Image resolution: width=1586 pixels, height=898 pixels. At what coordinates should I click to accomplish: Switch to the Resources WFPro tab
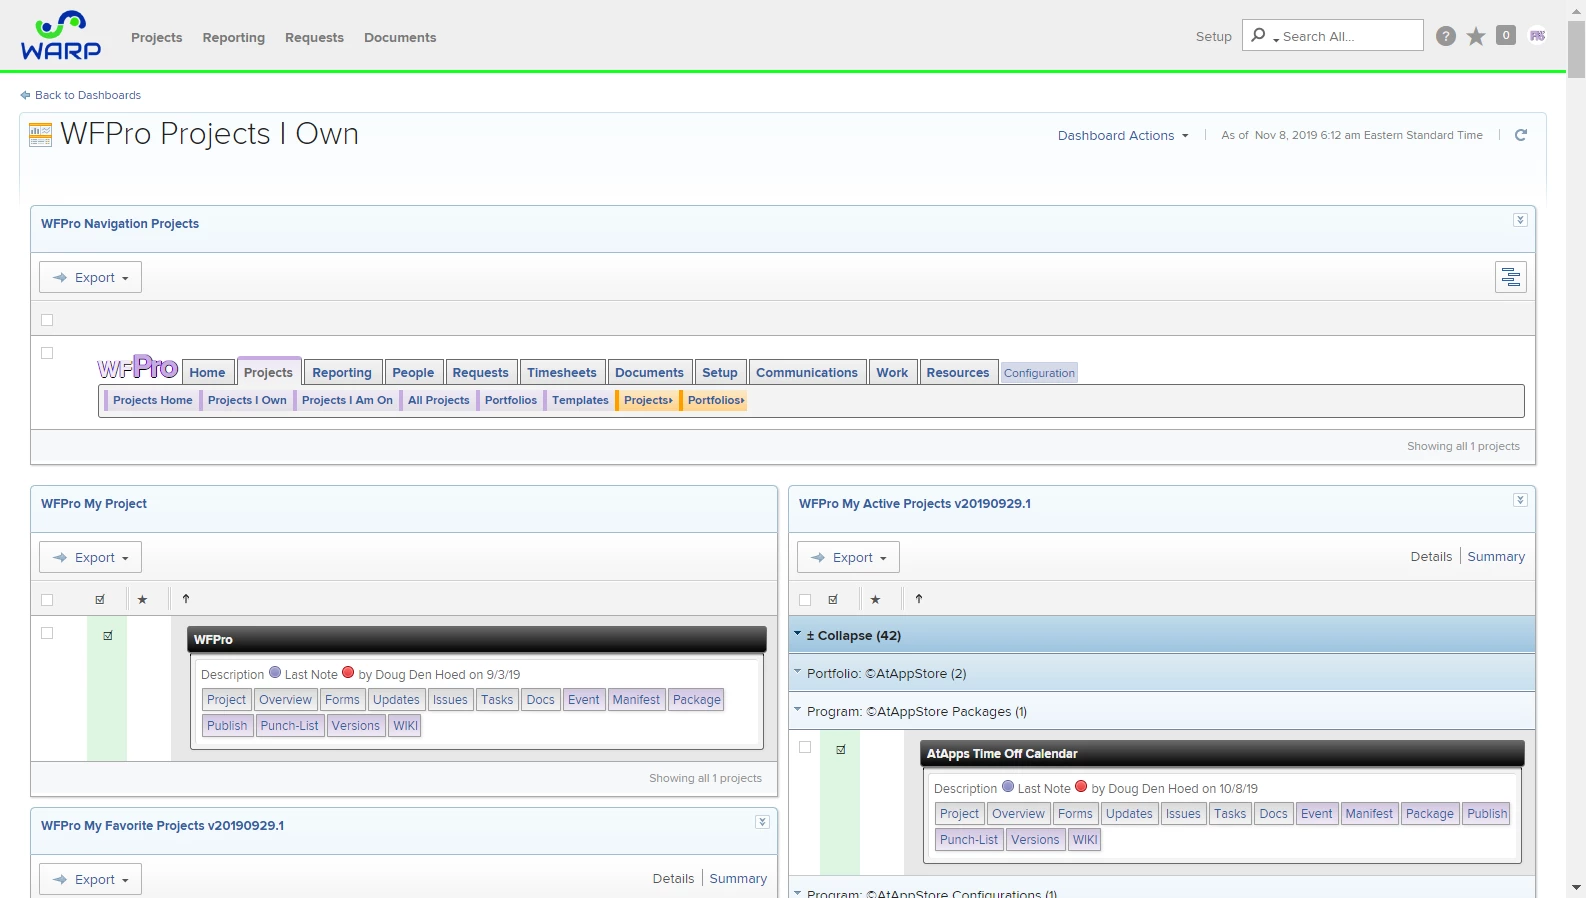point(958,372)
